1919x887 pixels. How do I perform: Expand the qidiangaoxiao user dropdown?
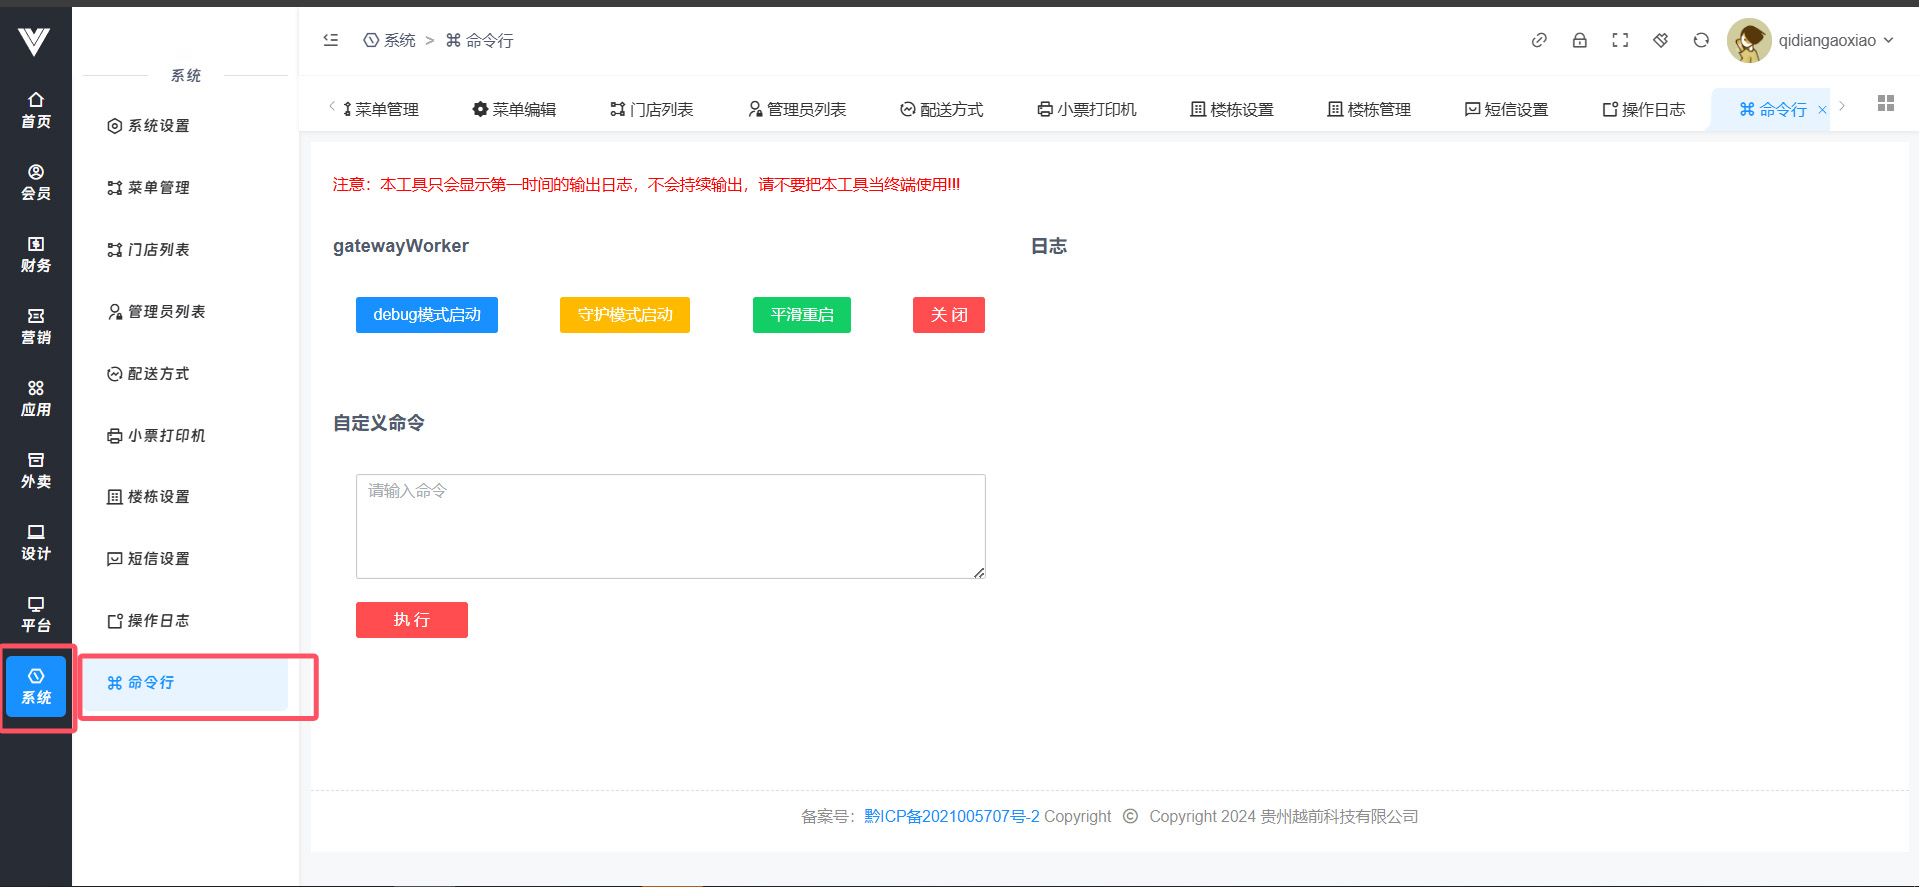[1835, 41]
